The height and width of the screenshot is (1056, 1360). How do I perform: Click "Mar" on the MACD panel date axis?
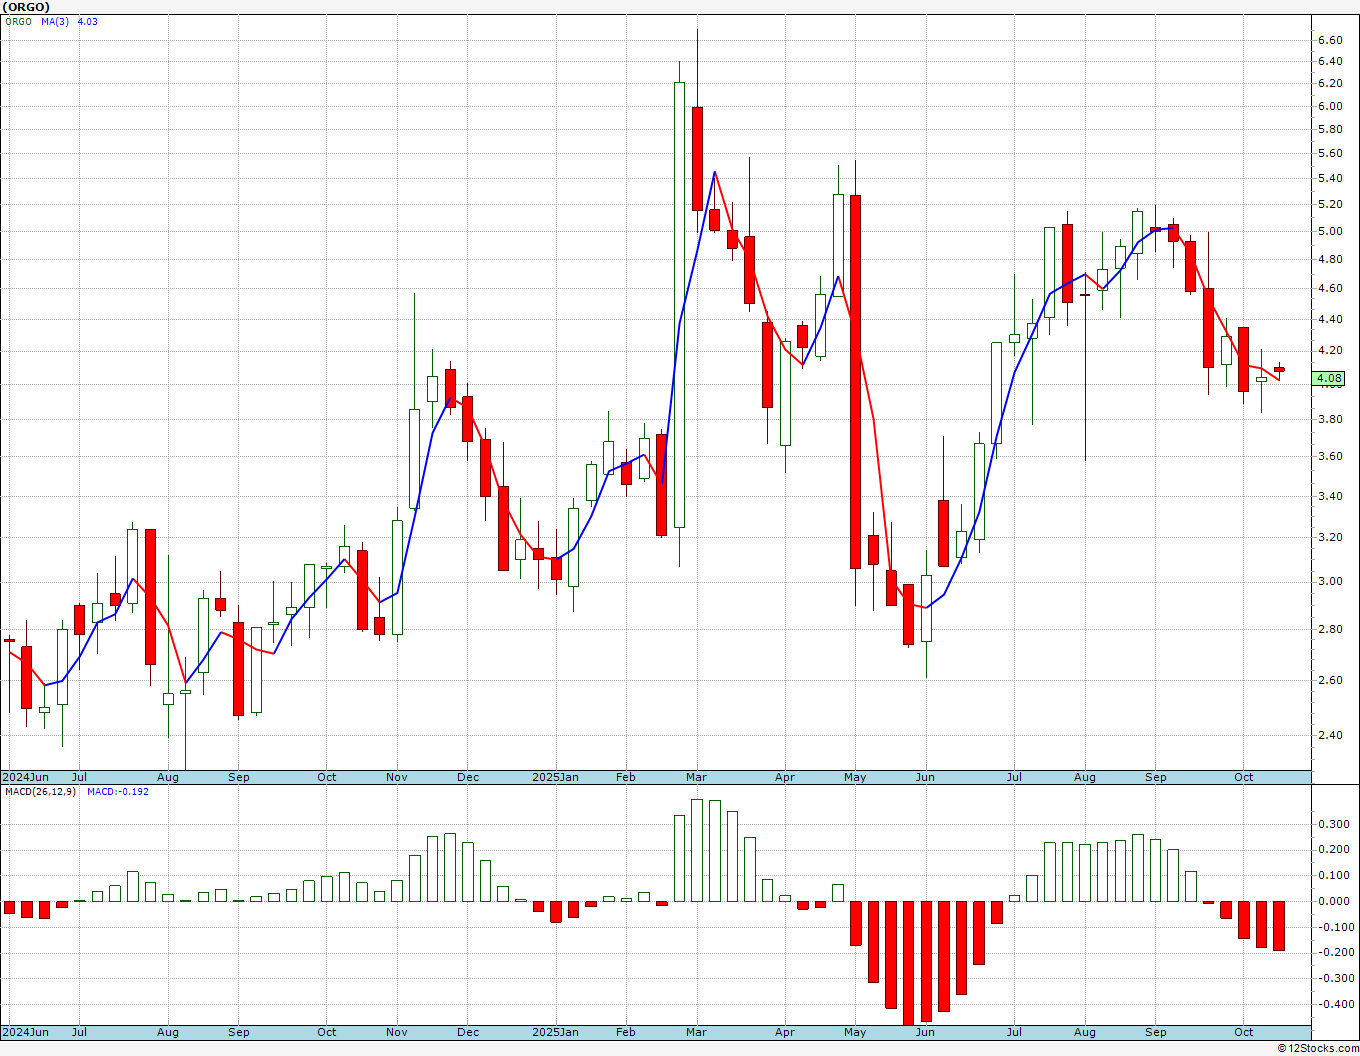[696, 1032]
